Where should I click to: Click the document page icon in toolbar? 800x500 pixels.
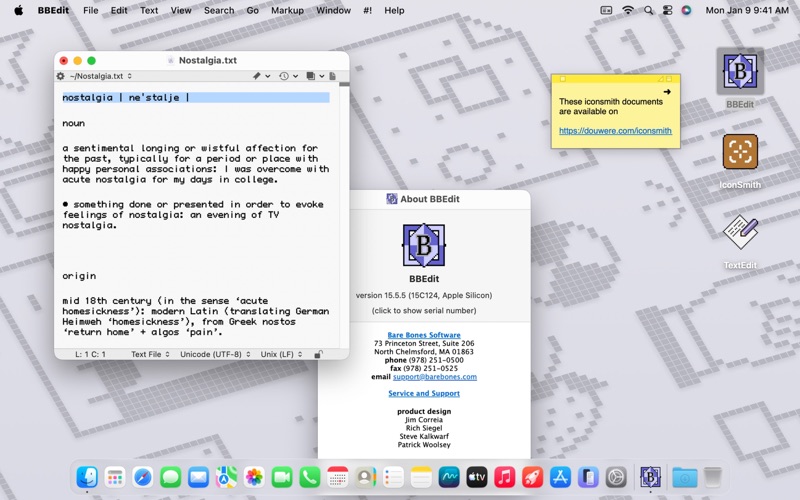[333, 76]
